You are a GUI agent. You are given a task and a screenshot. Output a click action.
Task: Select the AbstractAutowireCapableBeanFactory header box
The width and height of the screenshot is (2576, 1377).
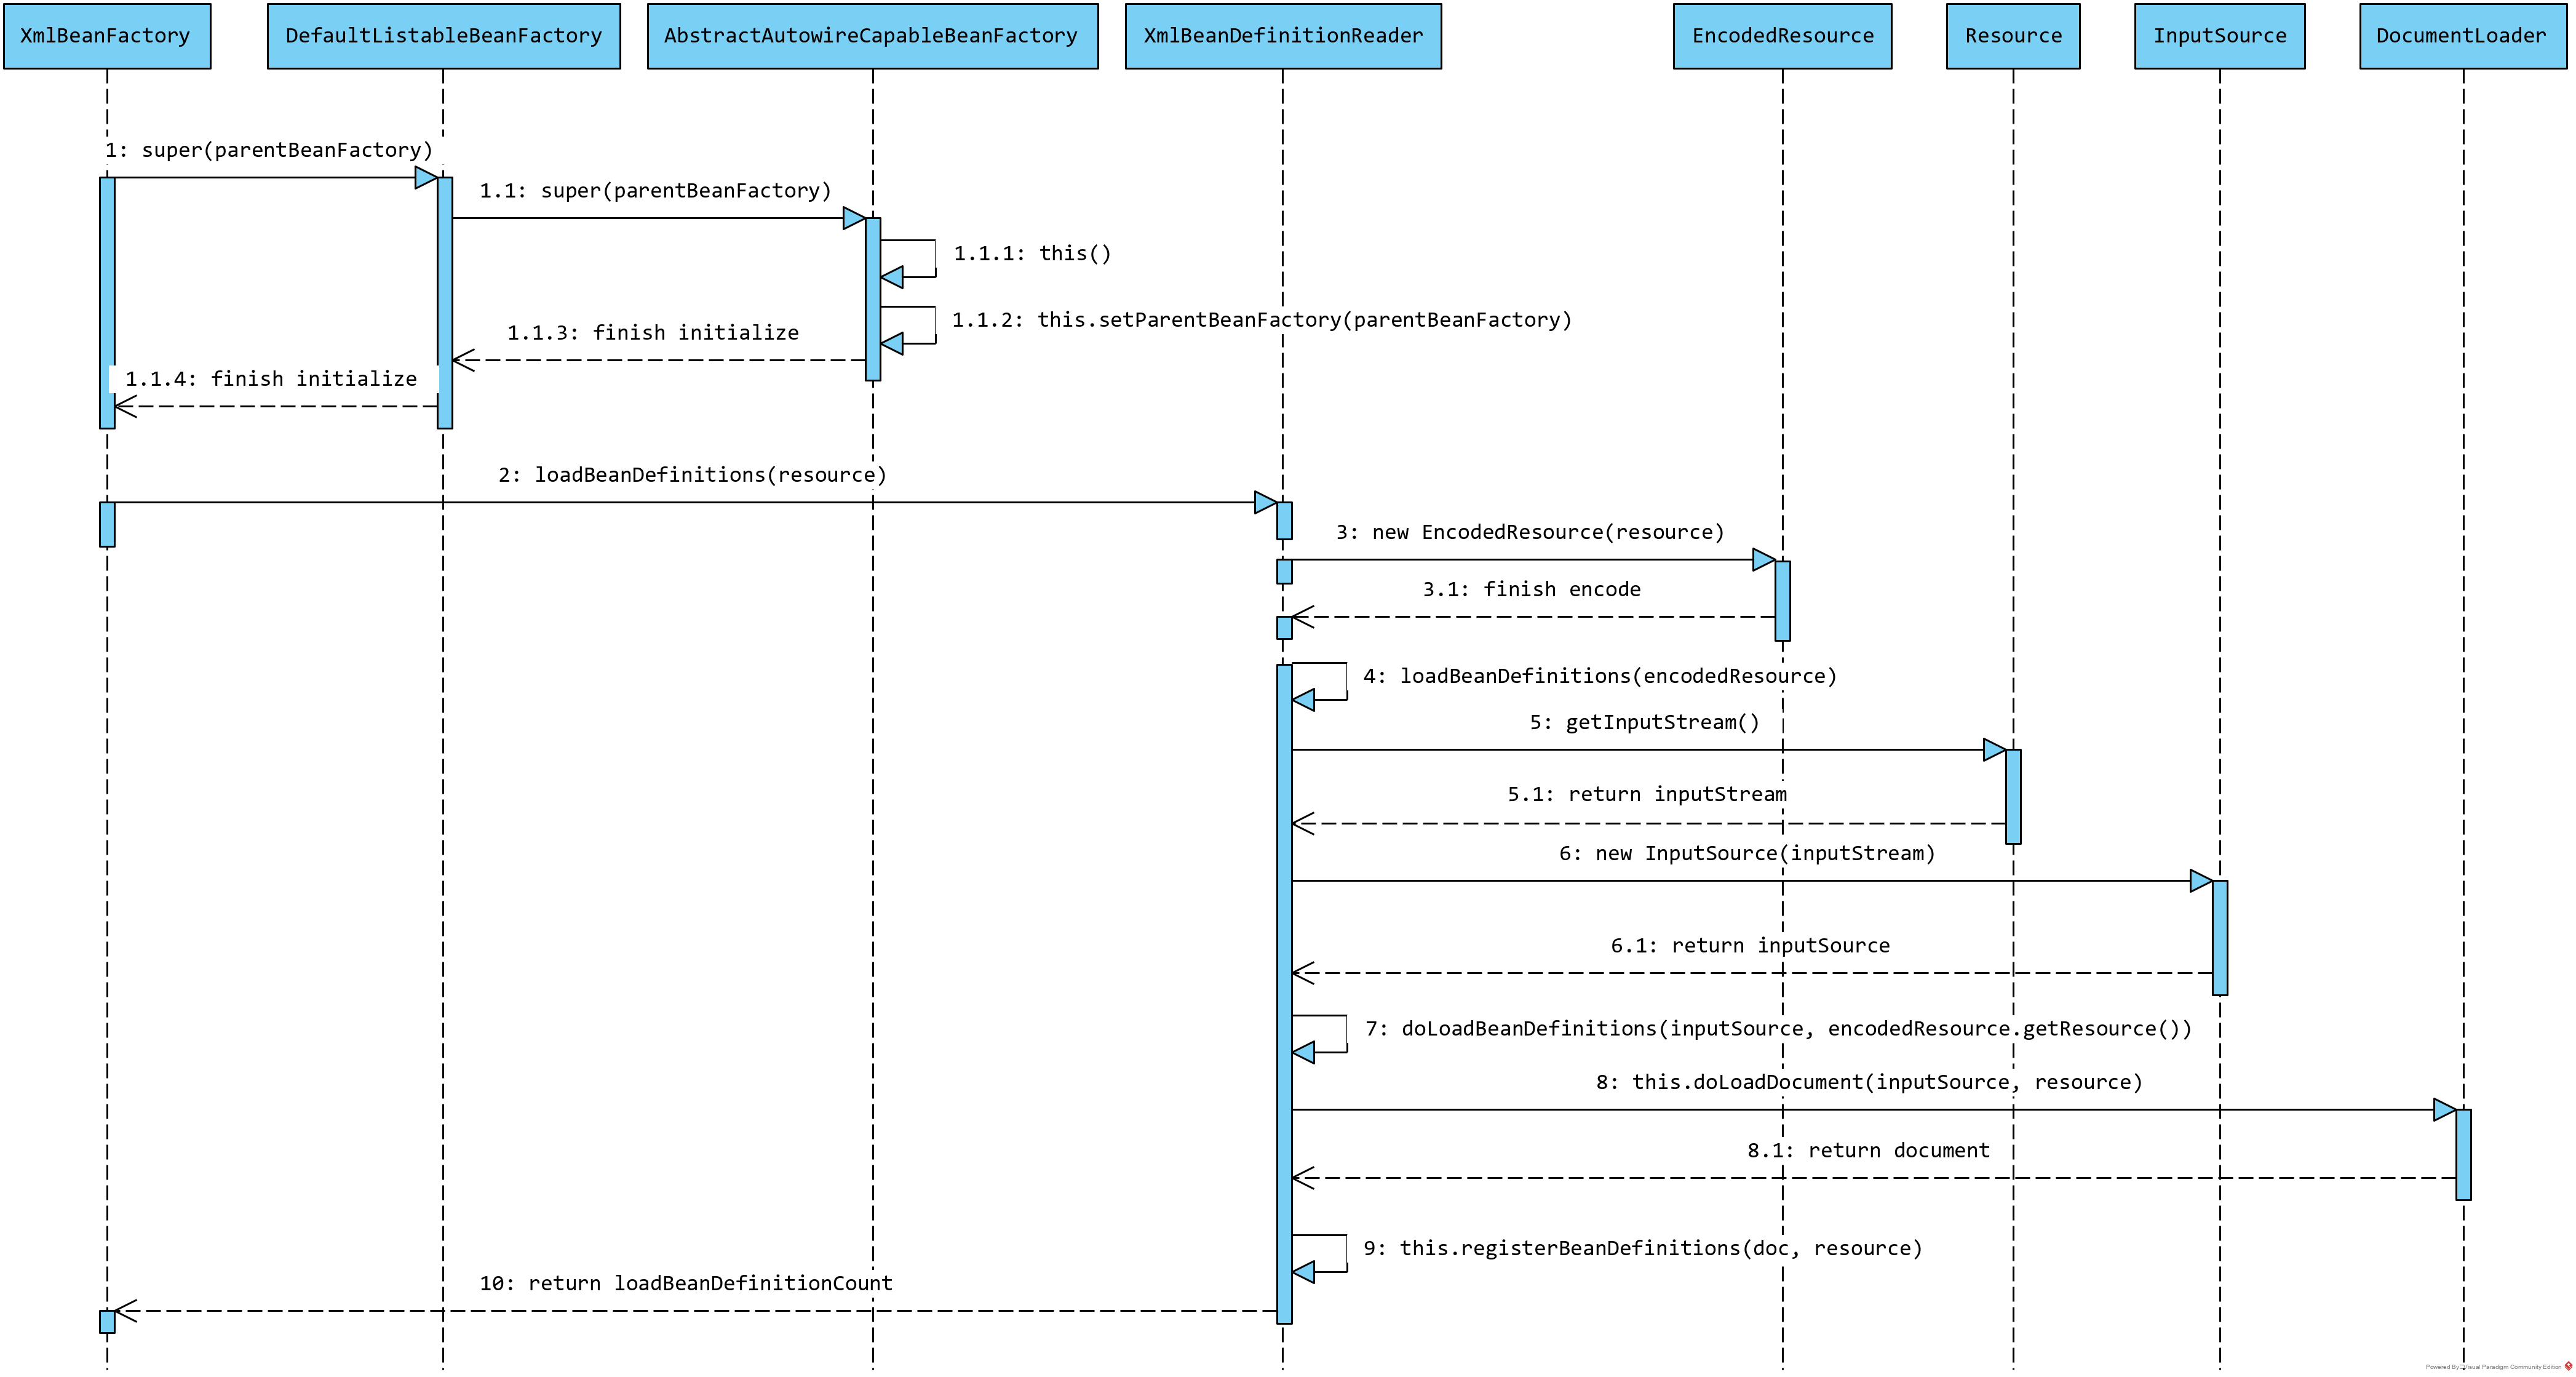(872, 36)
